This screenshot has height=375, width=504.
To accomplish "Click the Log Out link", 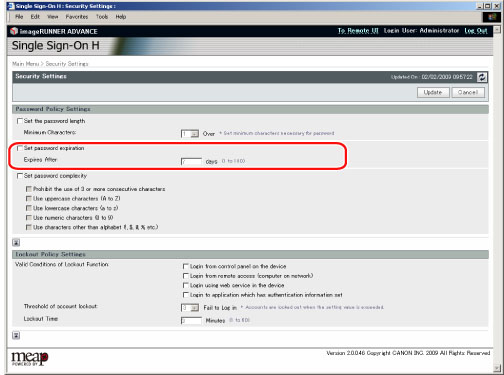I will 476,31.
